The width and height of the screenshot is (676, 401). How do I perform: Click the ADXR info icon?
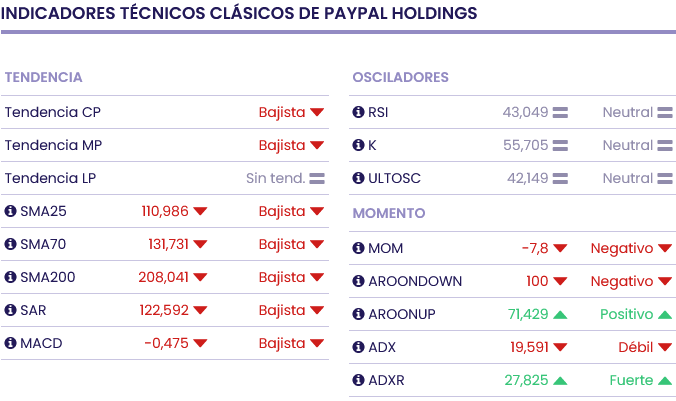pyautogui.click(x=359, y=380)
